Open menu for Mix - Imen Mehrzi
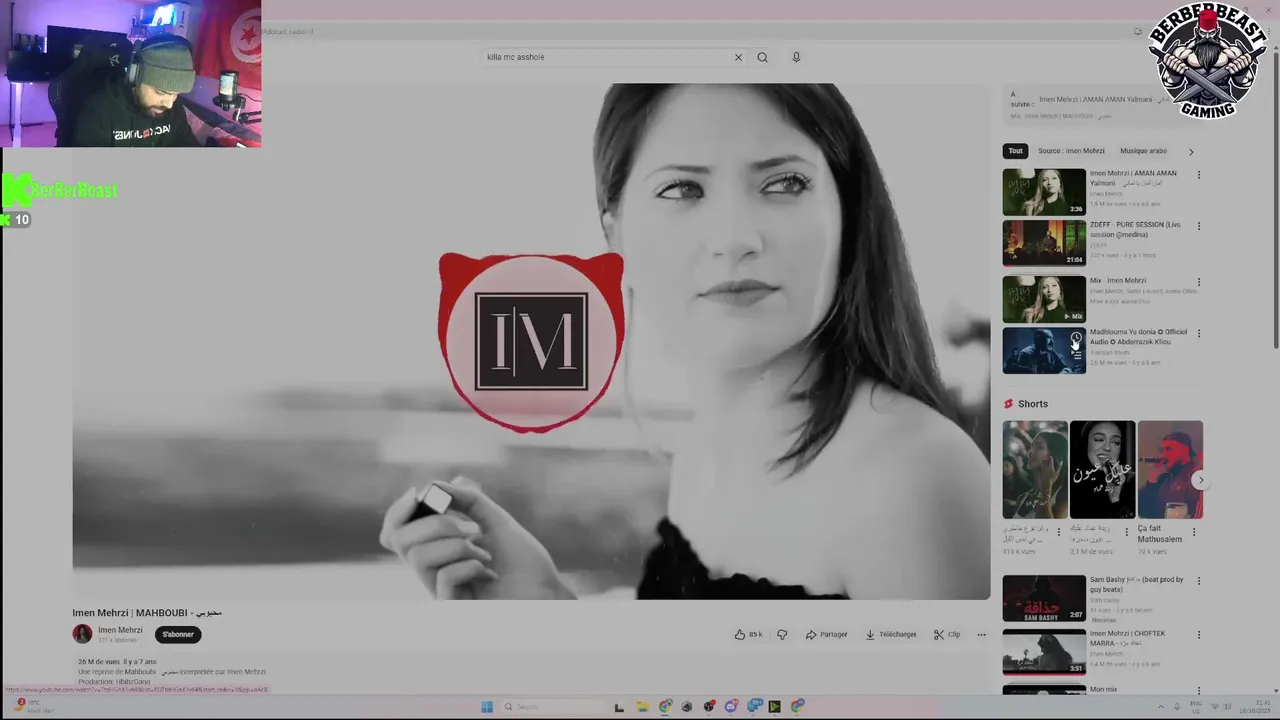 pos(1198,282)
